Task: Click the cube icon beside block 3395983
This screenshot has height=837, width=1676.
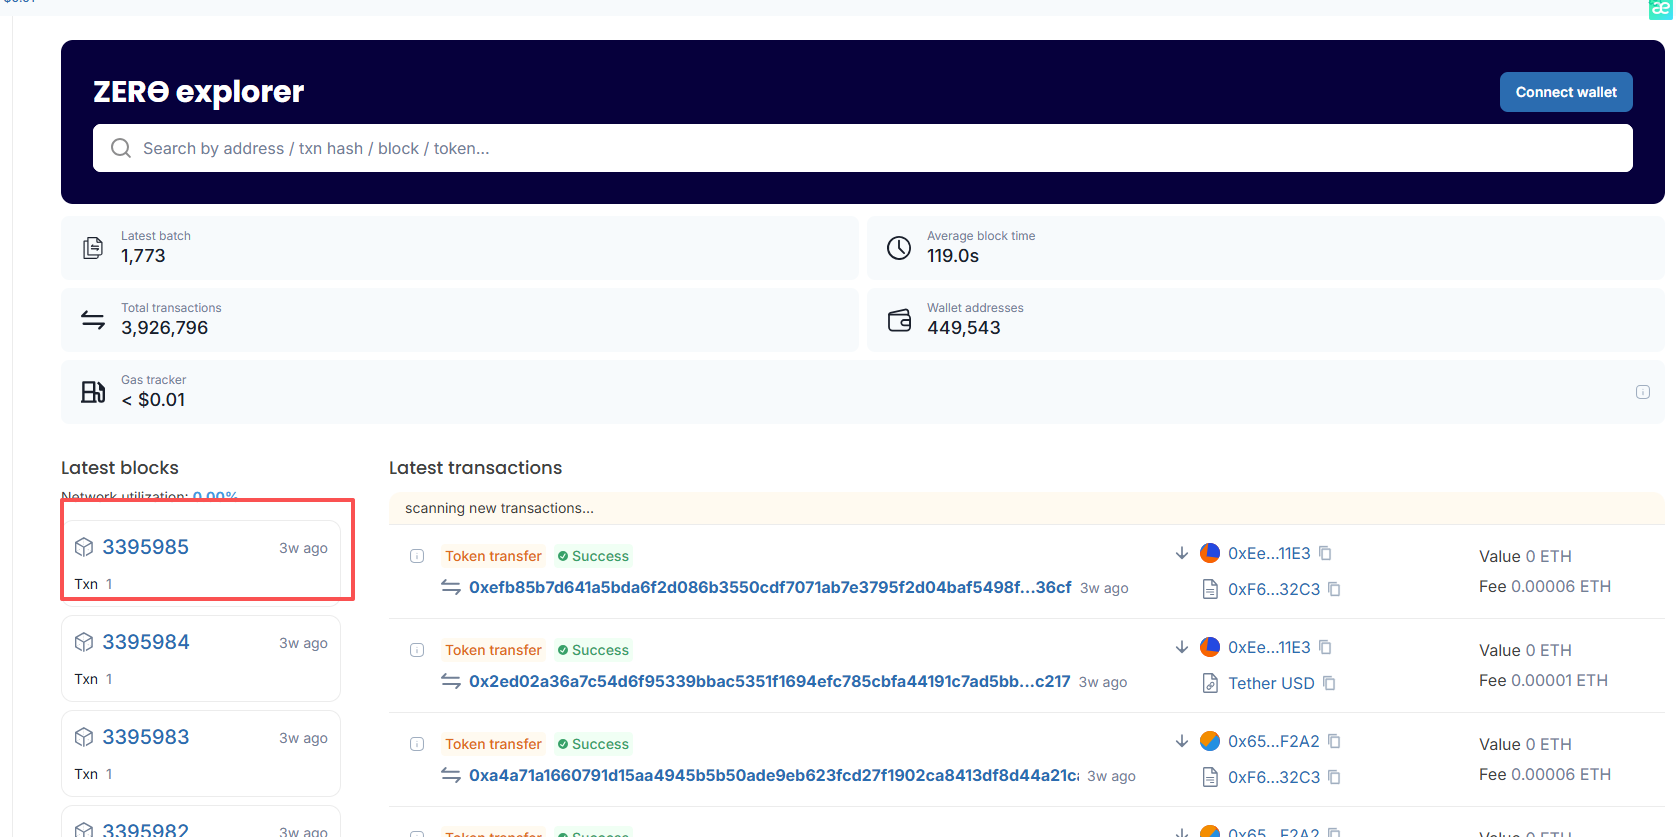Action: click(84, 737)
